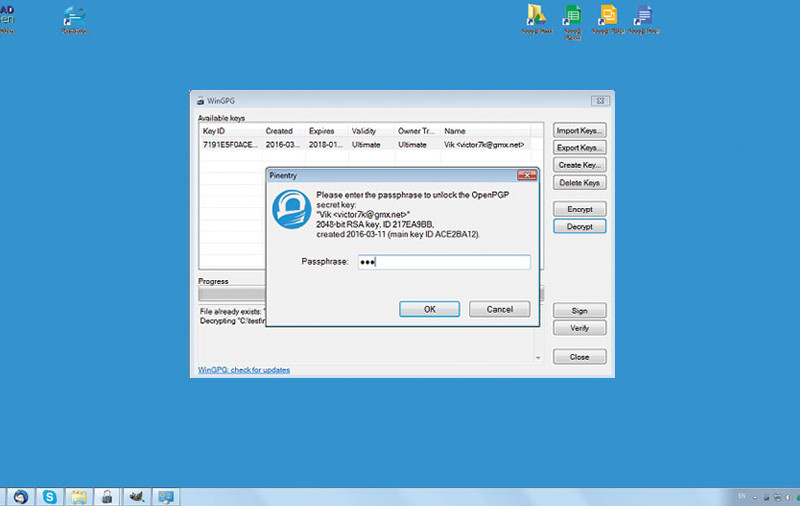Open the Google Docs desktop shortcut
Screen dimensions: 800x506
[x=644, y=18]
